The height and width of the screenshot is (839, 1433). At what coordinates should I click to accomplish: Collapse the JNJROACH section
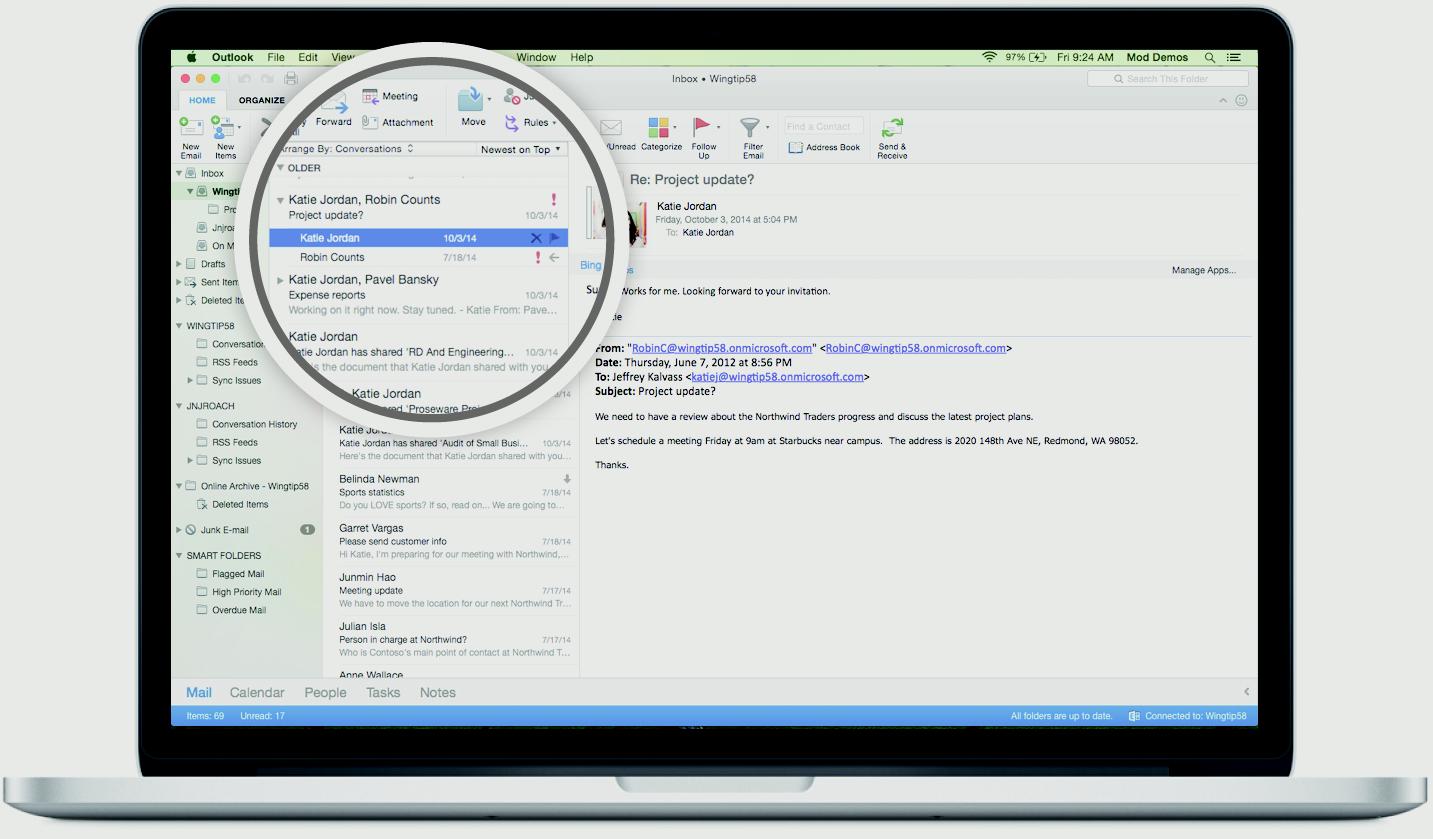[179, 406]
